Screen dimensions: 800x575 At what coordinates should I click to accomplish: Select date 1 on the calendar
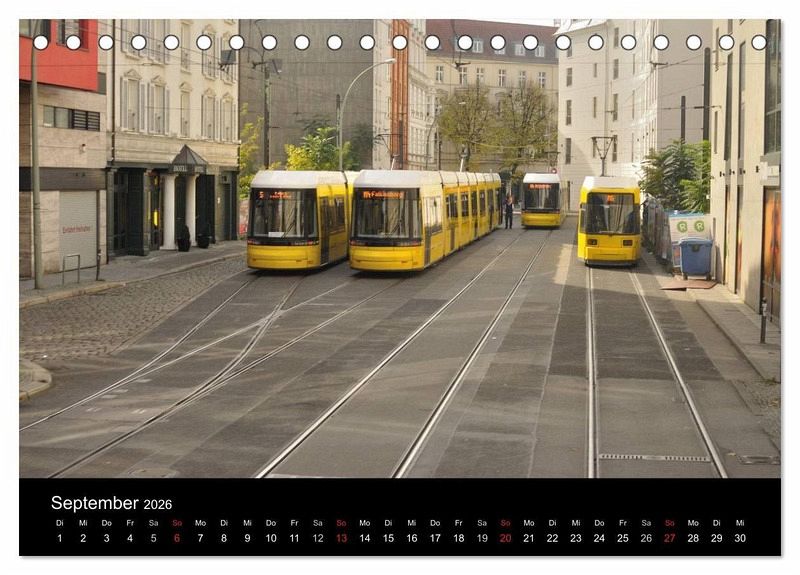click(59, 538)
